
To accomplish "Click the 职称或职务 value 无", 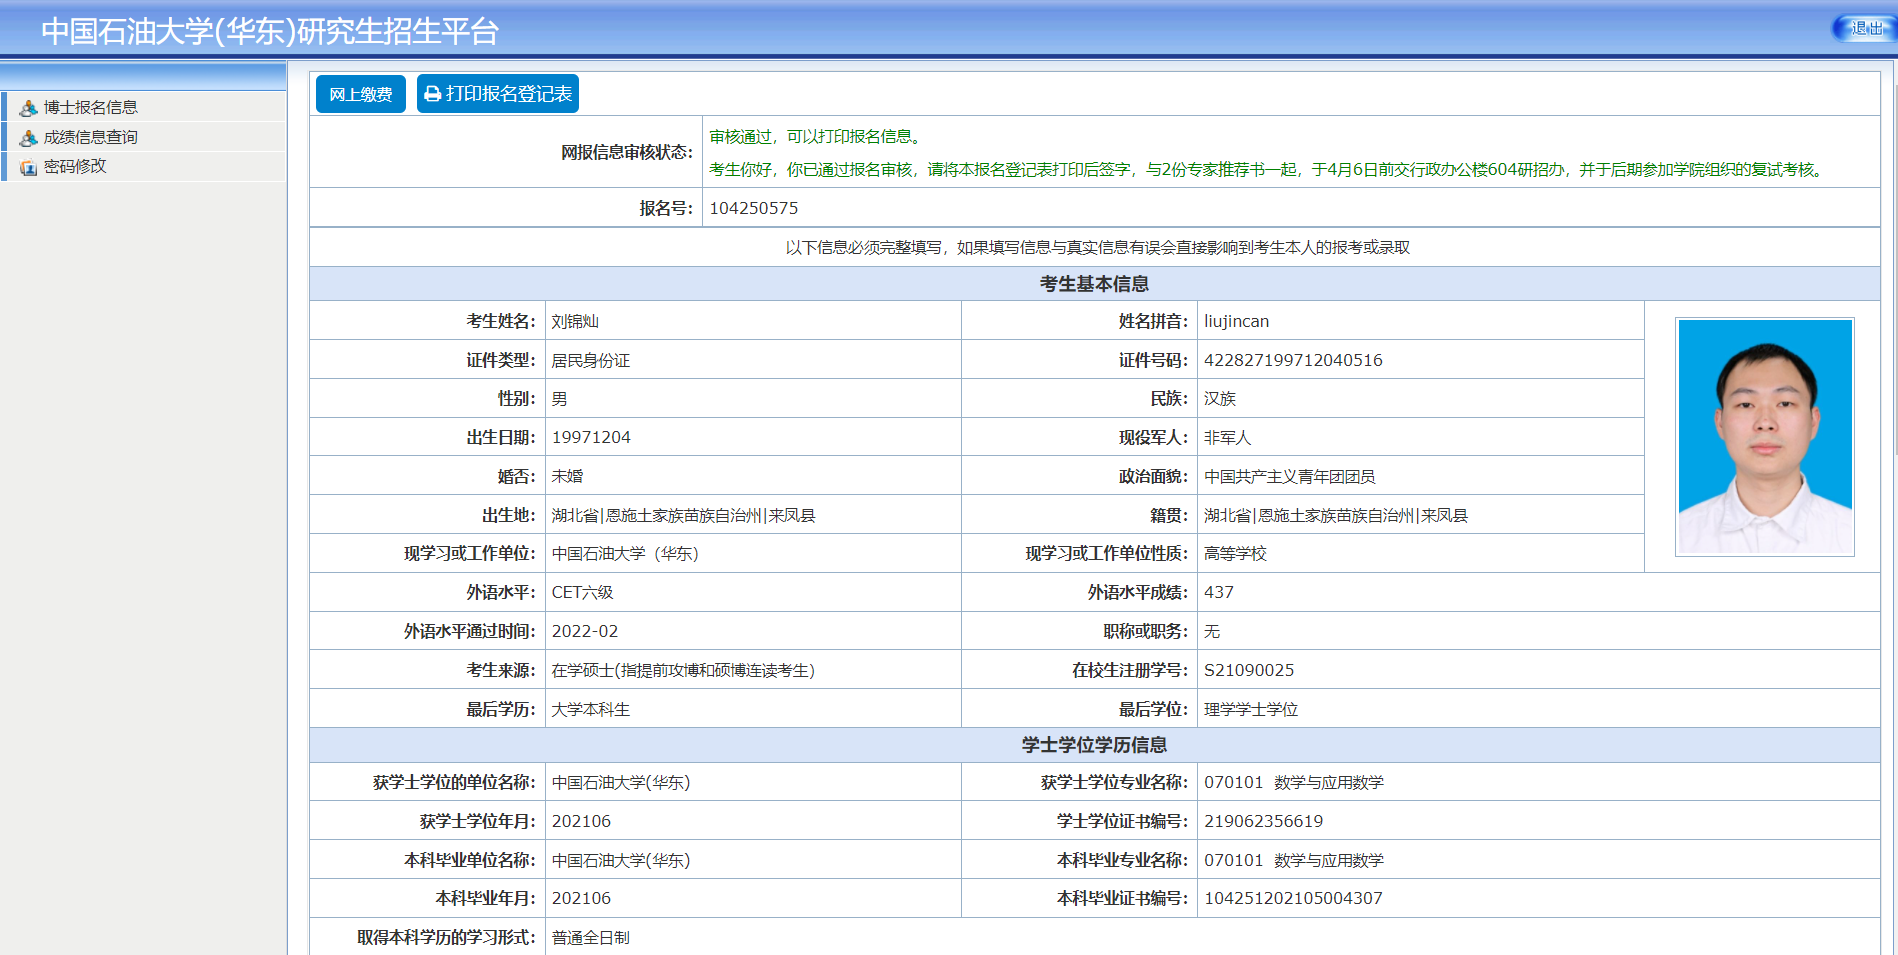I will click(1212, 631).
